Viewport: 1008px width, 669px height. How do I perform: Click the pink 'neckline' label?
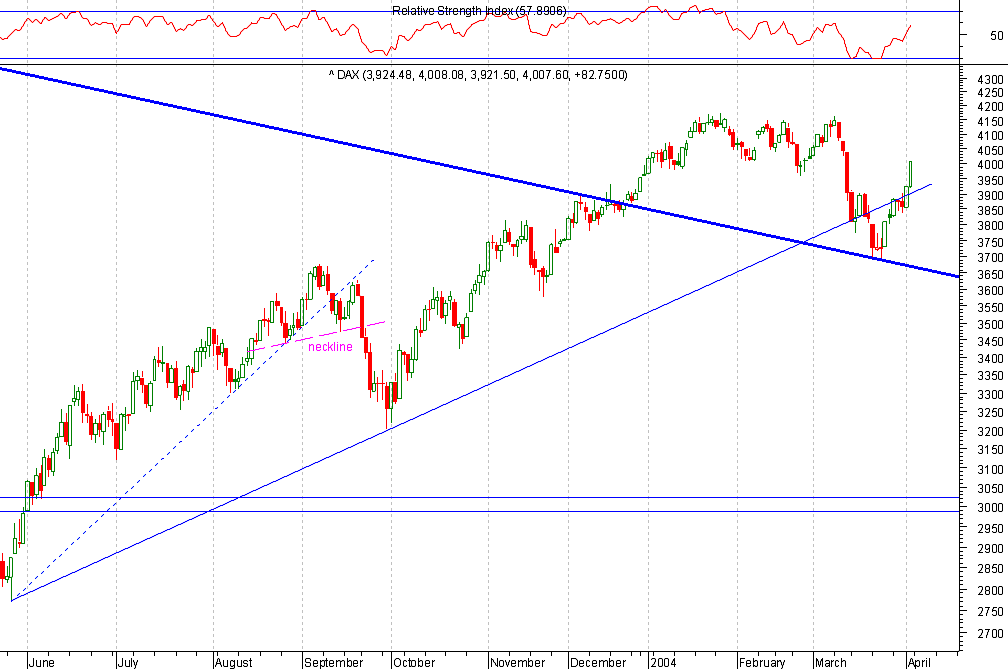[330, 347]
